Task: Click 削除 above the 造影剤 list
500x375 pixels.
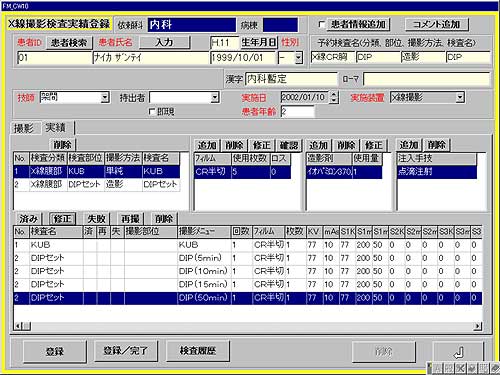Action: coord(346,145)
